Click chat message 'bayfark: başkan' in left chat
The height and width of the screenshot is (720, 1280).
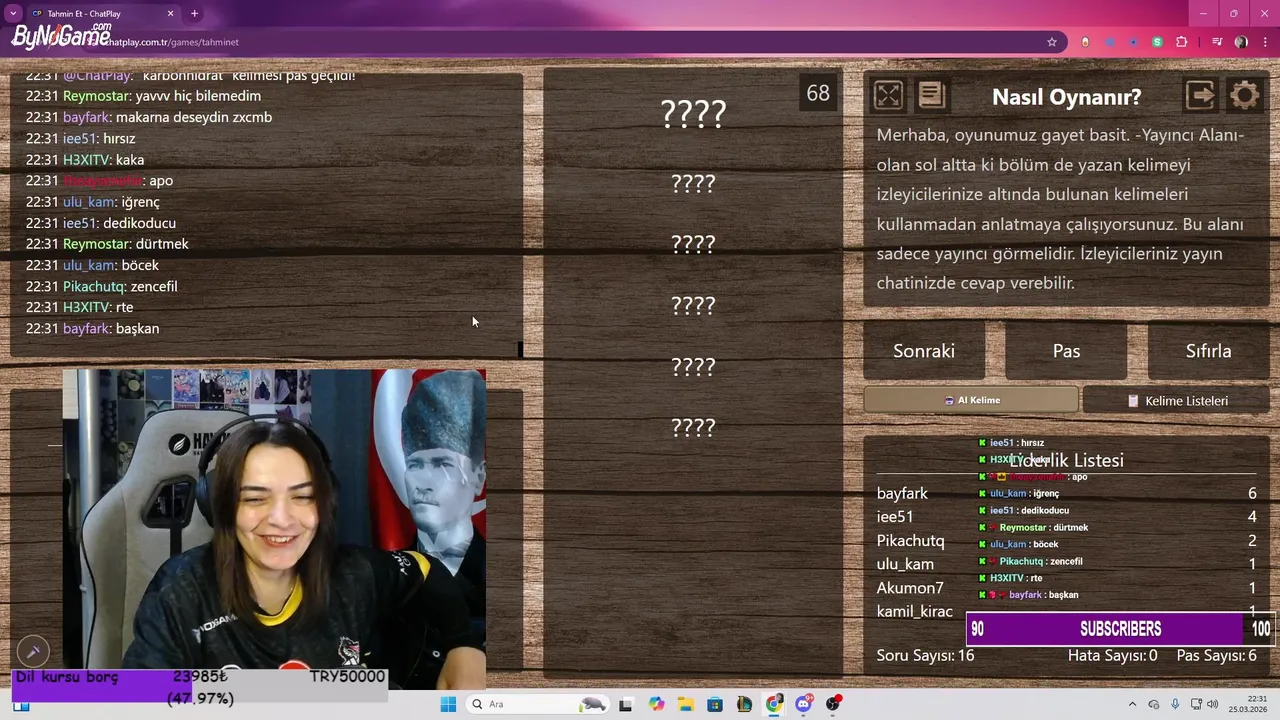[x=92, y=328]
